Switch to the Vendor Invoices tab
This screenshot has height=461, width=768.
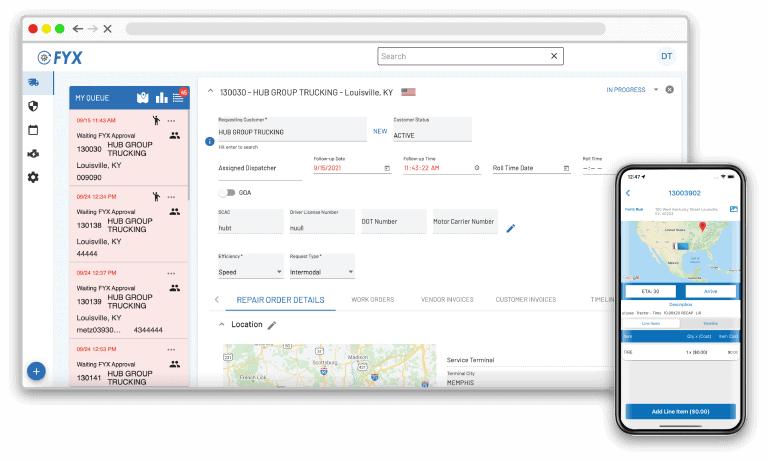click(x=447, y=300)
